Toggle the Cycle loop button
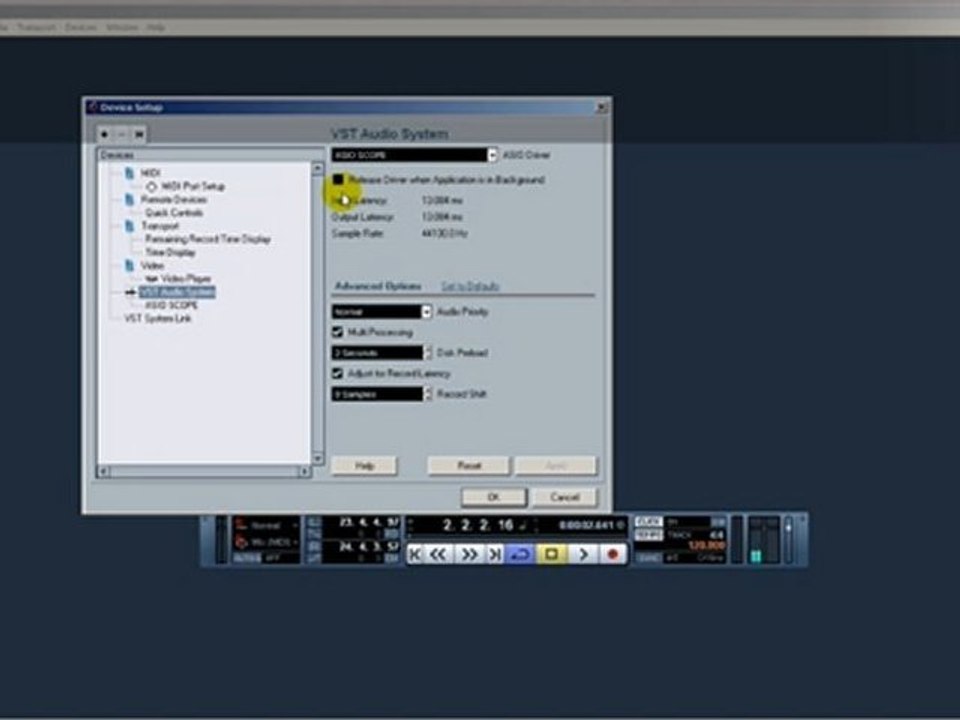The width and height of the screenshot is (960, 720). (x=520, y=554)
